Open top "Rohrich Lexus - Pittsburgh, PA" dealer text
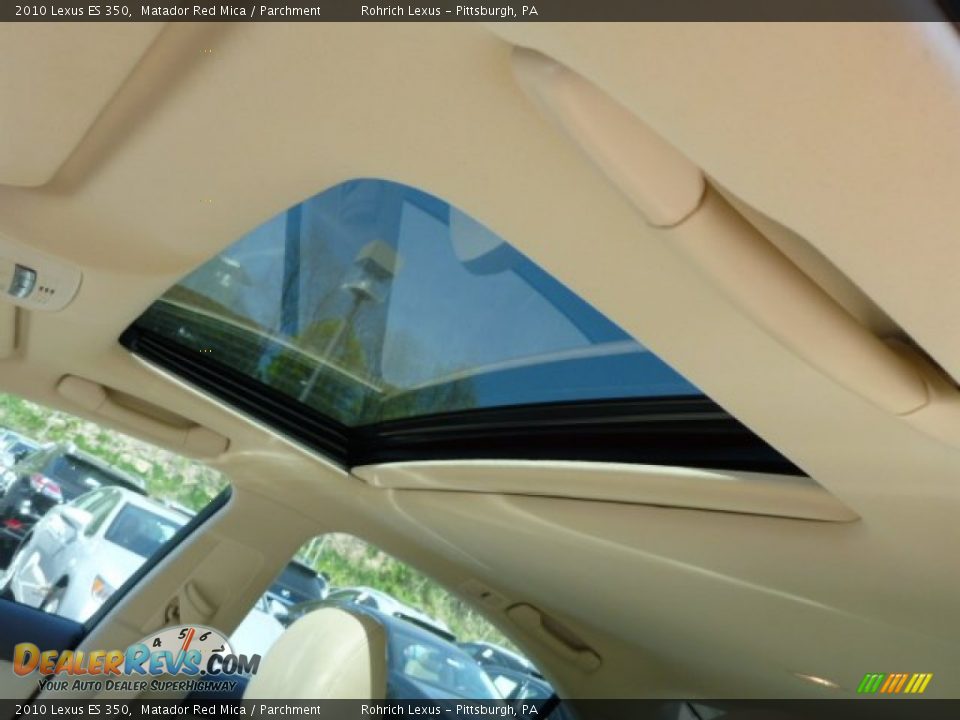 click(x=449, y=11)
